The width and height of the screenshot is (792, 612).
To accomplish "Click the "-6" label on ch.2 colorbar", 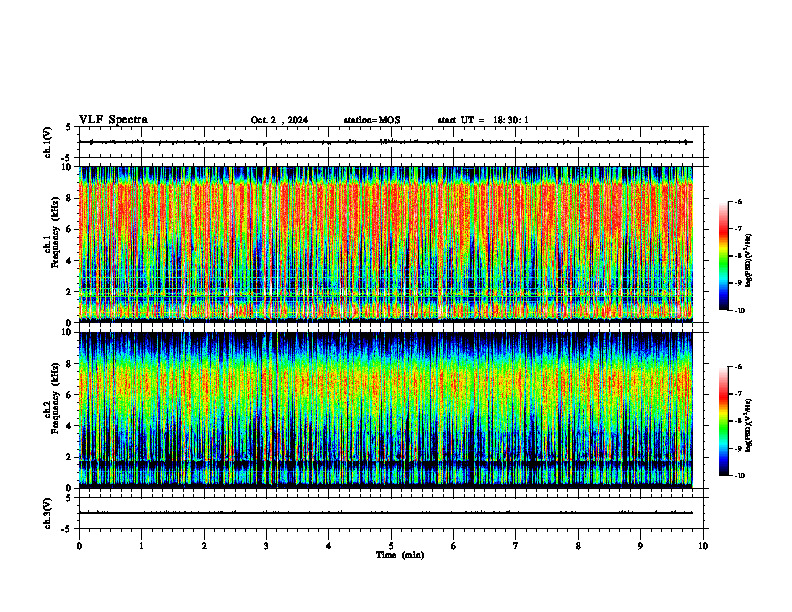I will click(738, 367).
